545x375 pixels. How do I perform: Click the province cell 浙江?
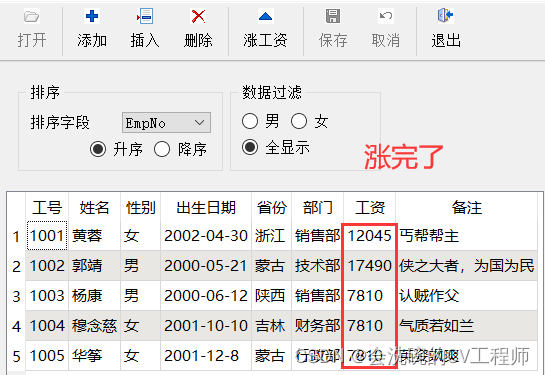271,236
